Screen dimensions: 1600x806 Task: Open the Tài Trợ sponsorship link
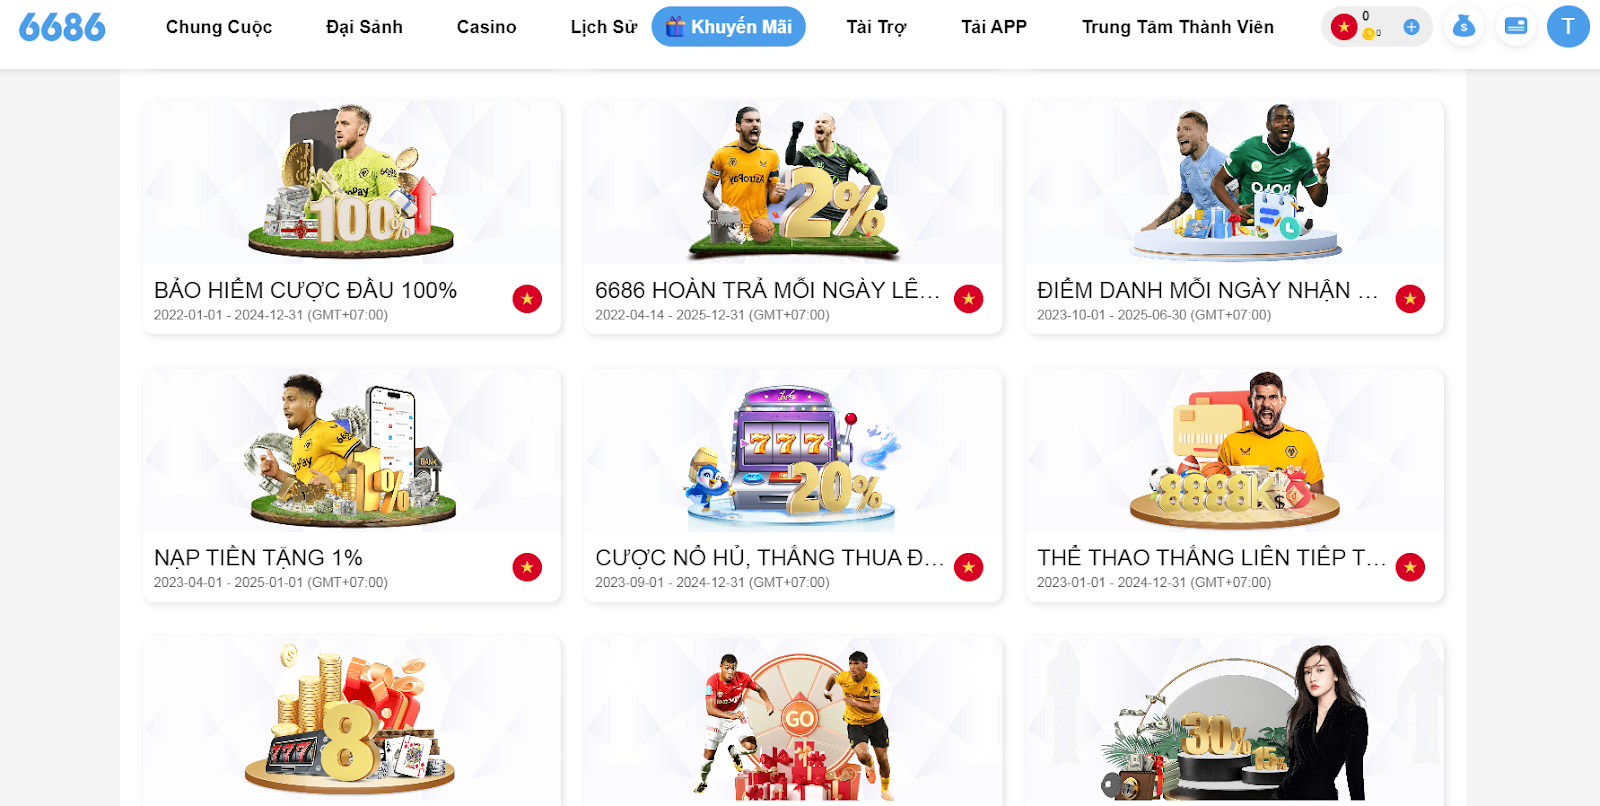[x=876, y=27]
